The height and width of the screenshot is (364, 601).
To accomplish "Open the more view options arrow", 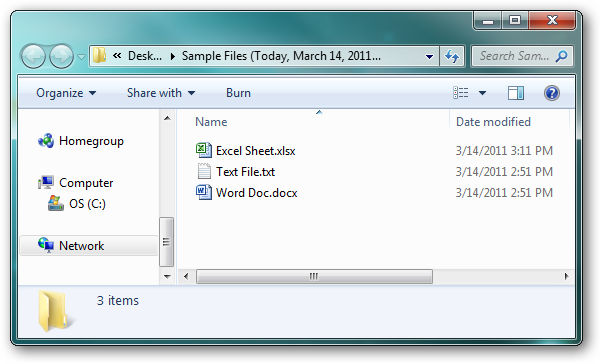I will tap(483, 93).
